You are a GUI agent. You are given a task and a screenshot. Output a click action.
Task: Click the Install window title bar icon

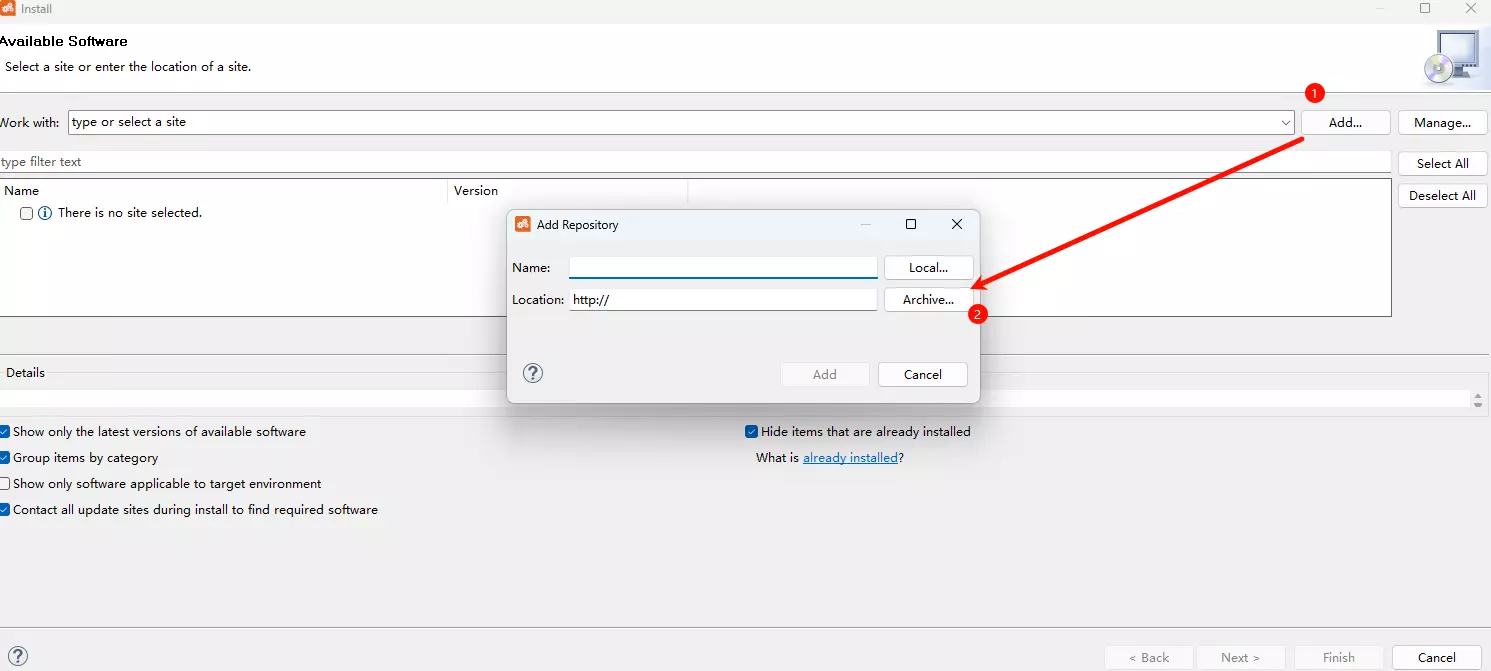click(x=8, y=8)
